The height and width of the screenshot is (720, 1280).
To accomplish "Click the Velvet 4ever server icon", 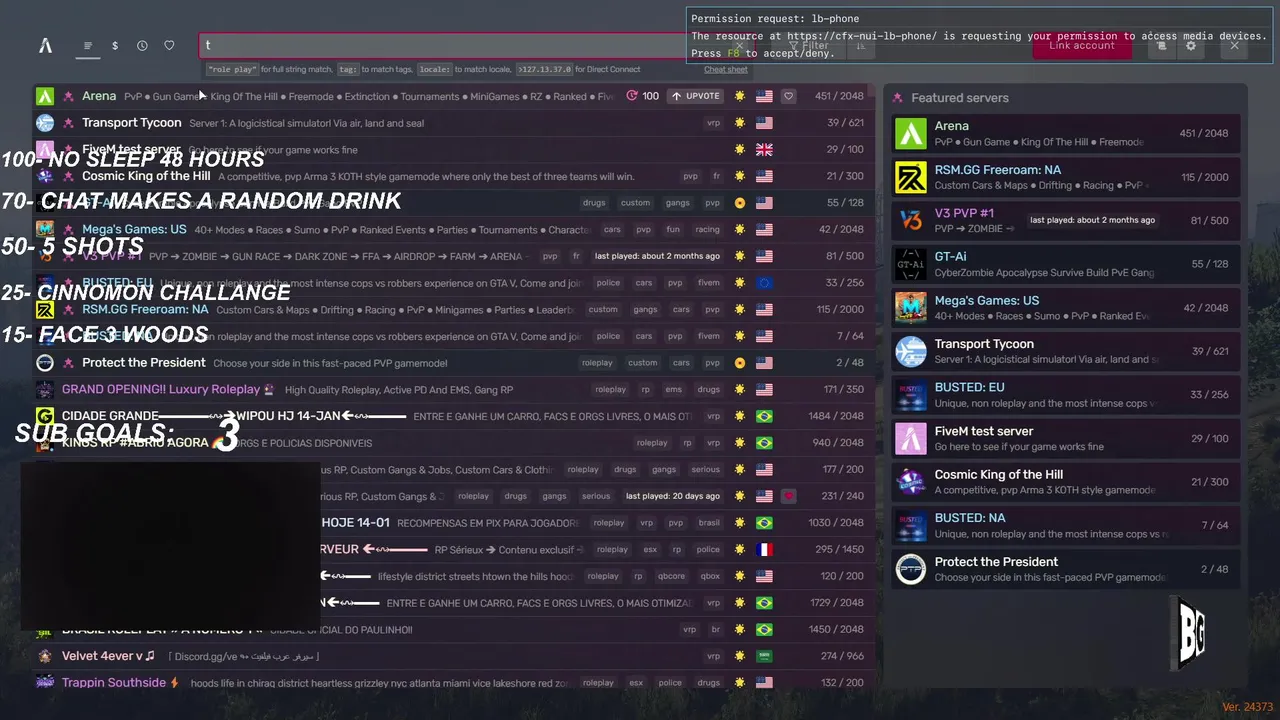I will tap(45, 656).
